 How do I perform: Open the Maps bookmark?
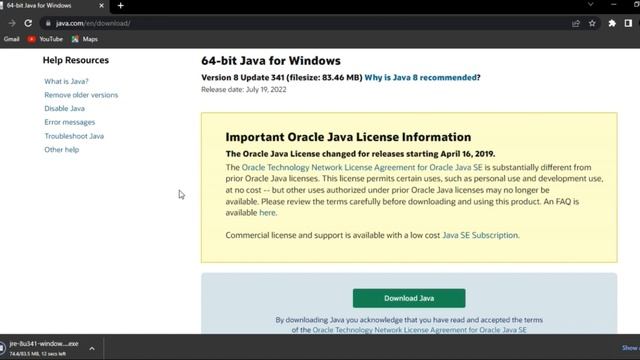pos(84,39)
